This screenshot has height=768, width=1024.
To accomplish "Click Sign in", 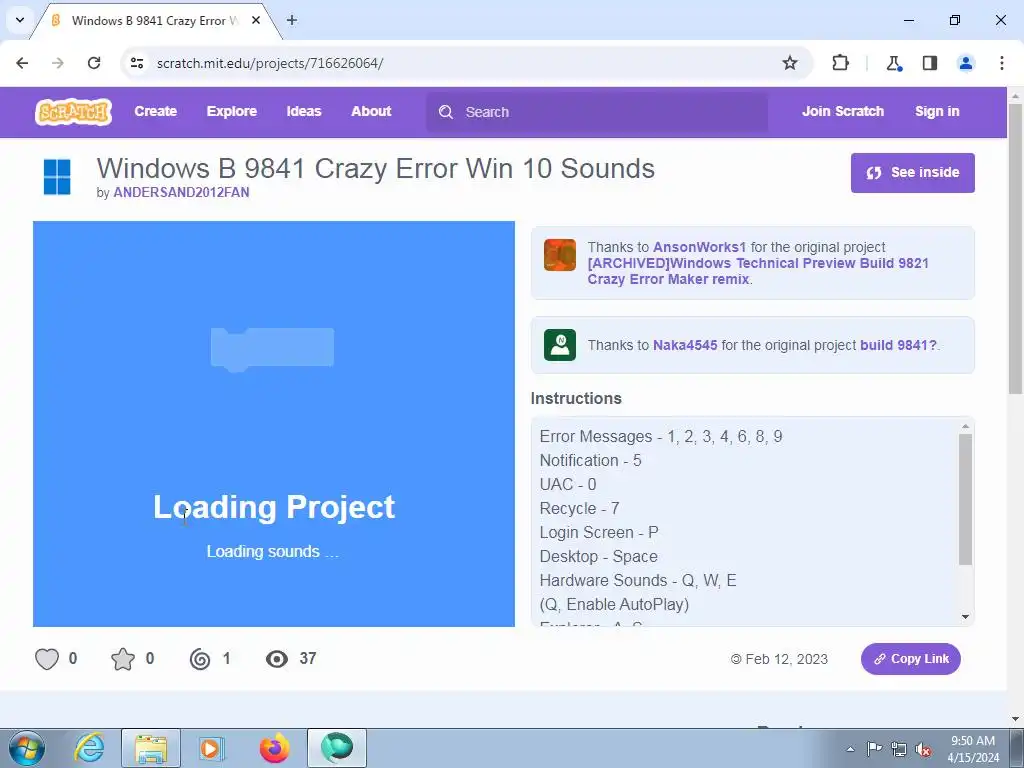I will pyautogui.click(x=937, y=112).
